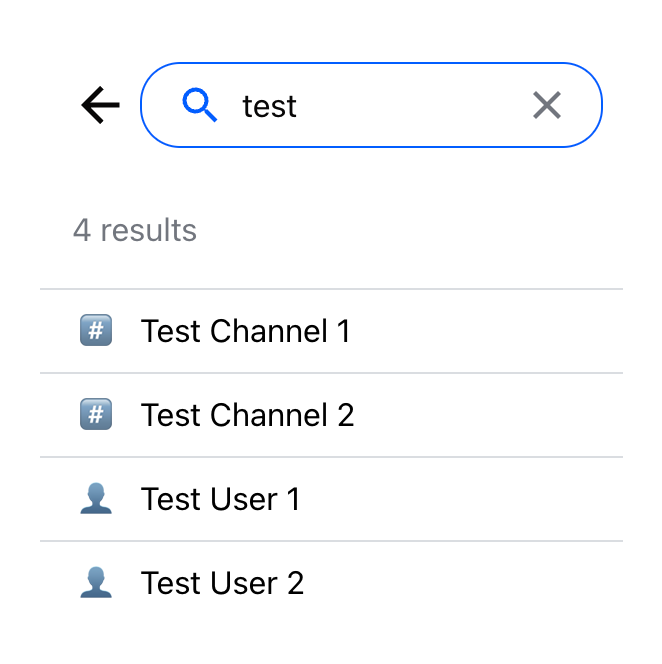Click the hash icon beside Test Channel 2
This screenshot has width=662, height=664.
(x=95, y=415)
